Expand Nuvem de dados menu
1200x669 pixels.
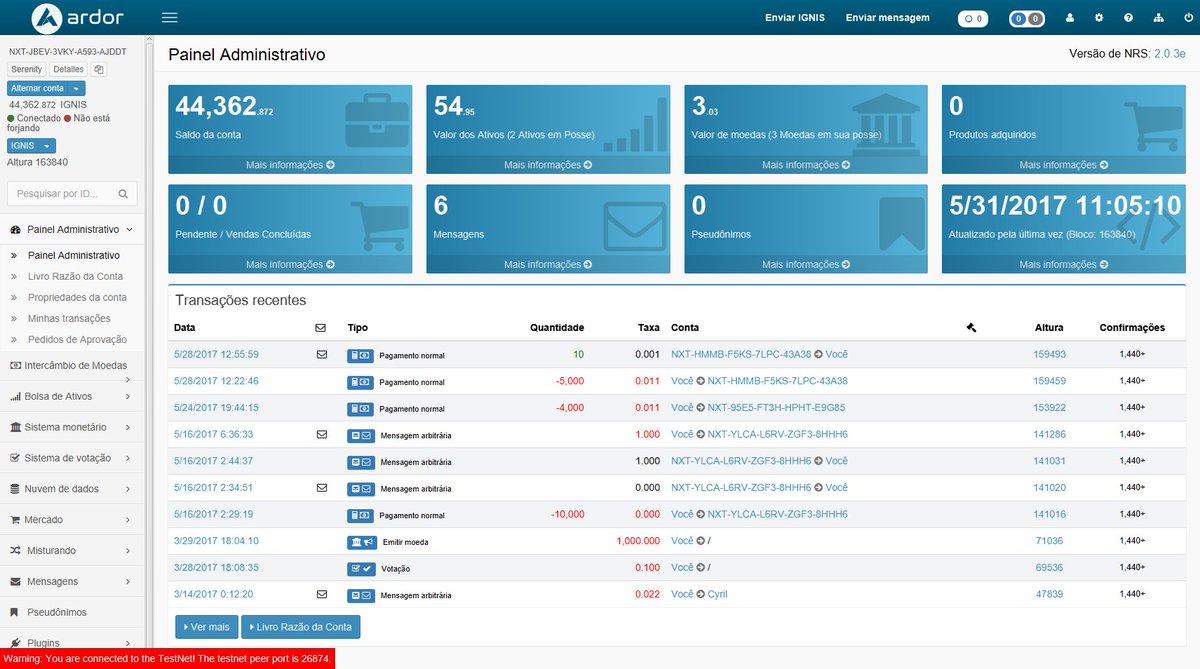72,489
